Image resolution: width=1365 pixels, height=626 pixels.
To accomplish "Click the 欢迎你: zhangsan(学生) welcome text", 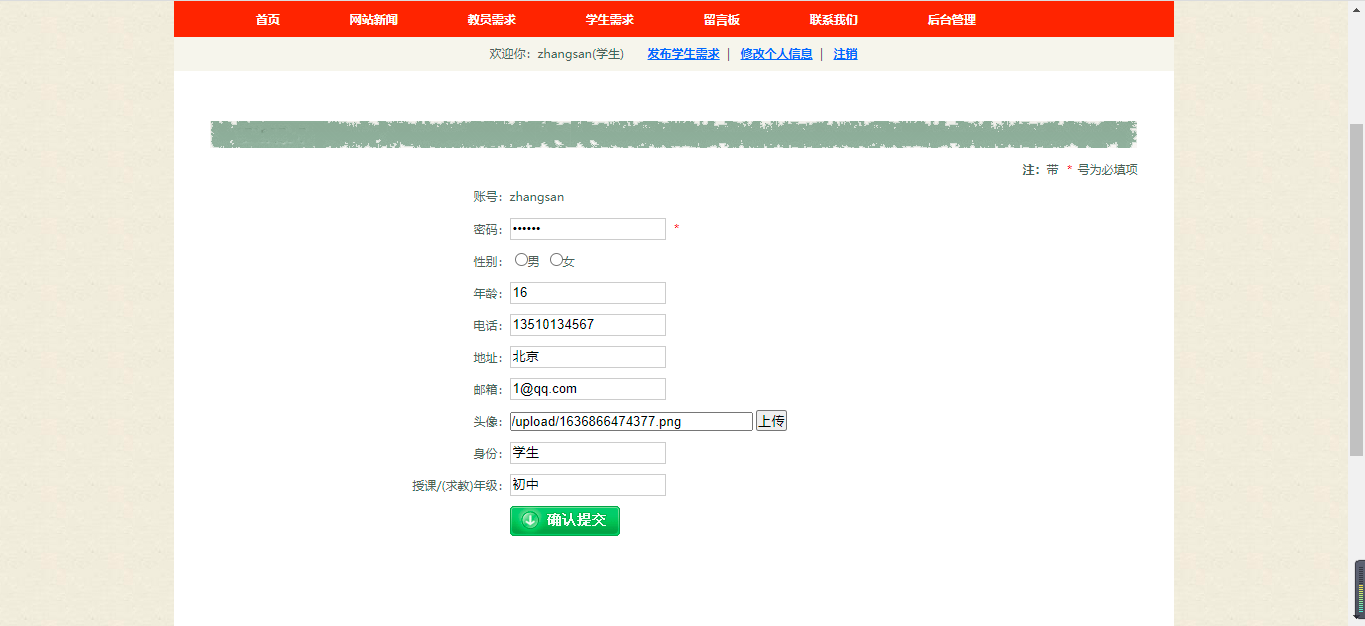I will coord(556,54).
